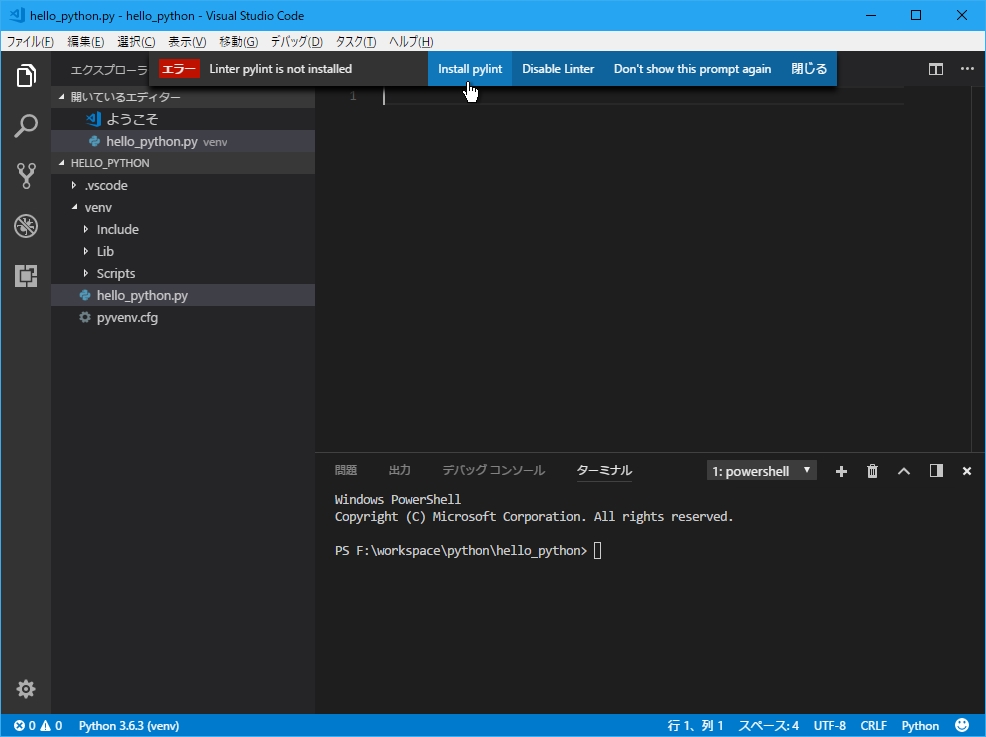
Task: Open the ファイル(F) menu
Action: [30, 42]
